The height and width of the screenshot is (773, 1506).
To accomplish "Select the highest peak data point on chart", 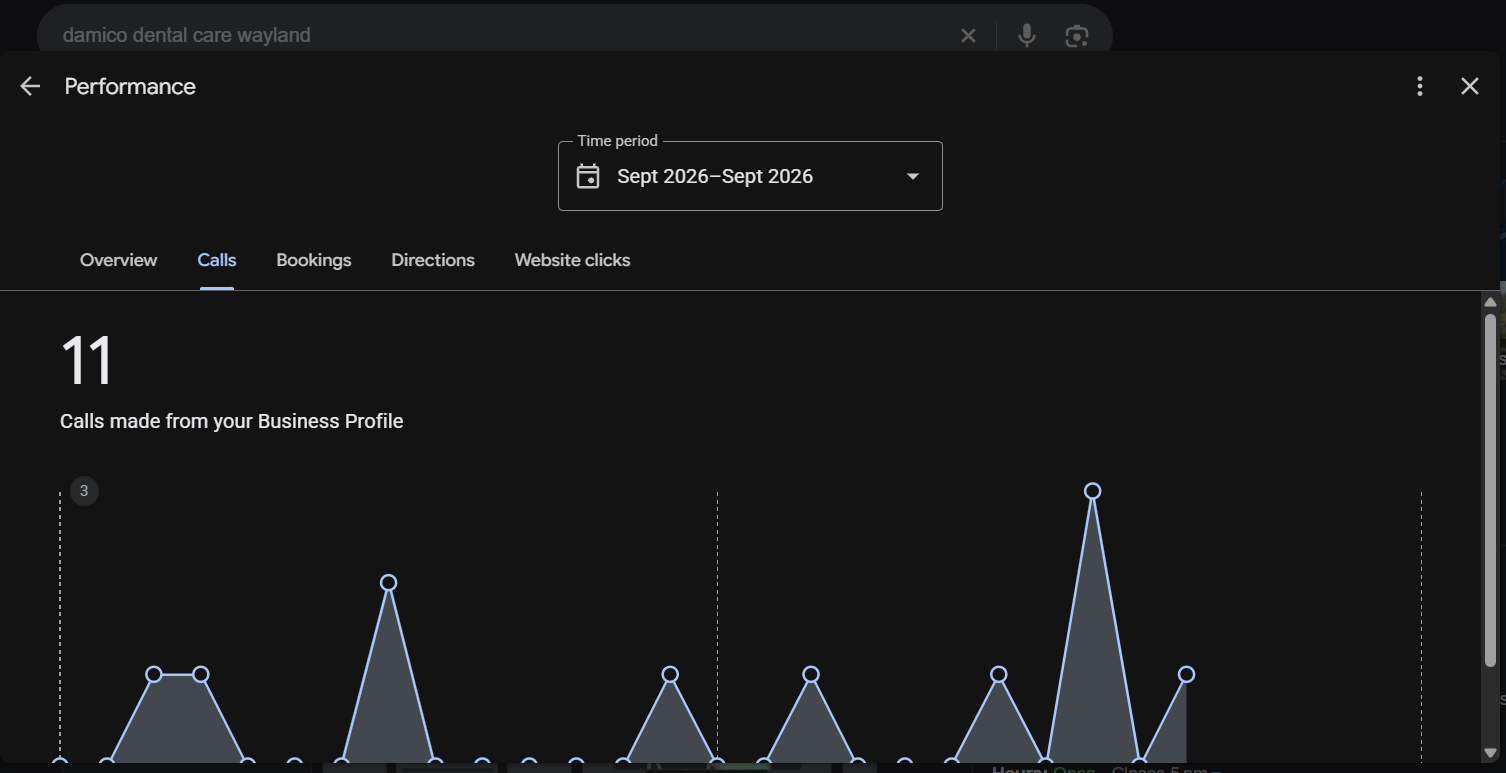I will click(1093, 491).
